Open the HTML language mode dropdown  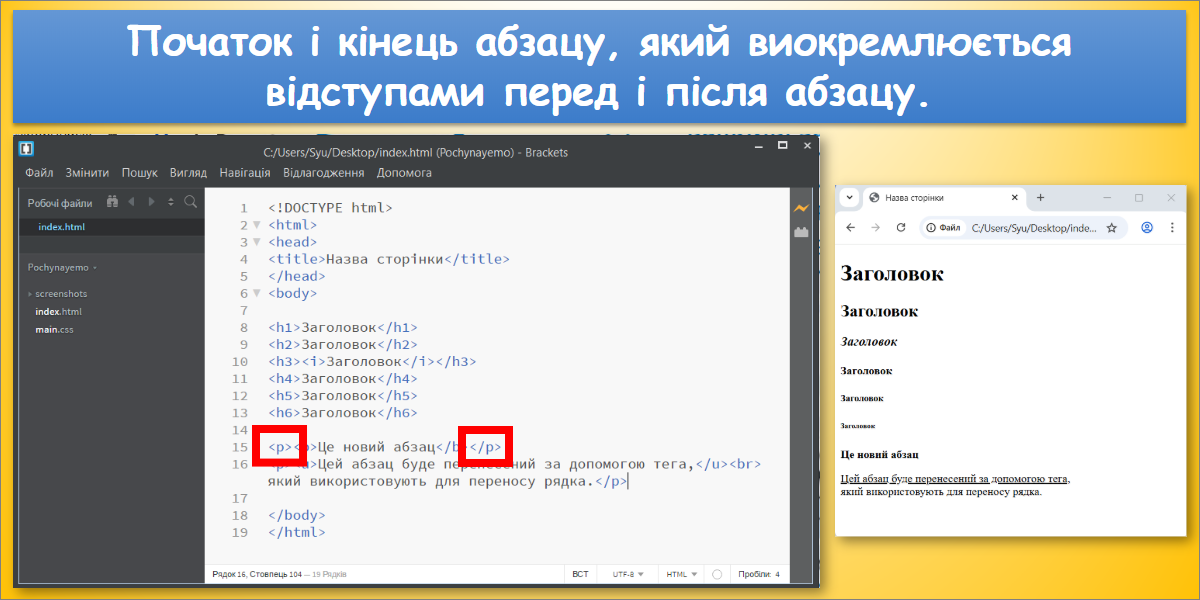682,574
